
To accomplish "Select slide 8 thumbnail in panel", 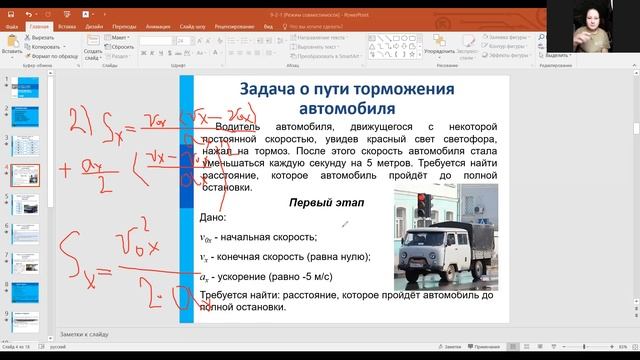I will [25, 293].
